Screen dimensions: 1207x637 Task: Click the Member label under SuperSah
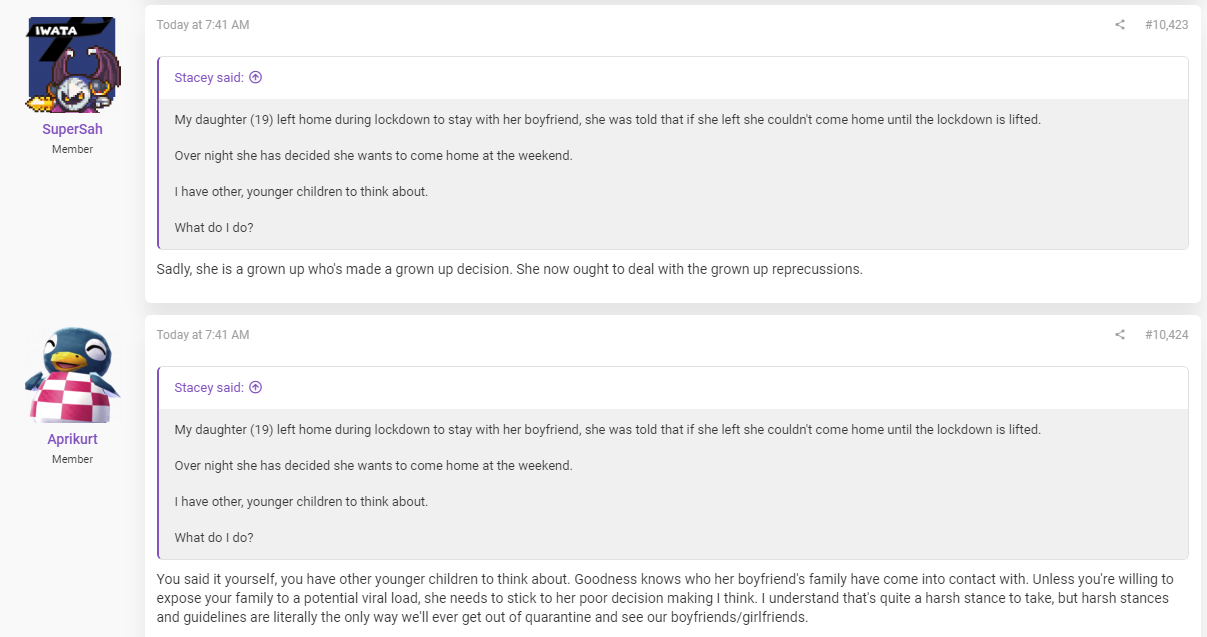72,149
